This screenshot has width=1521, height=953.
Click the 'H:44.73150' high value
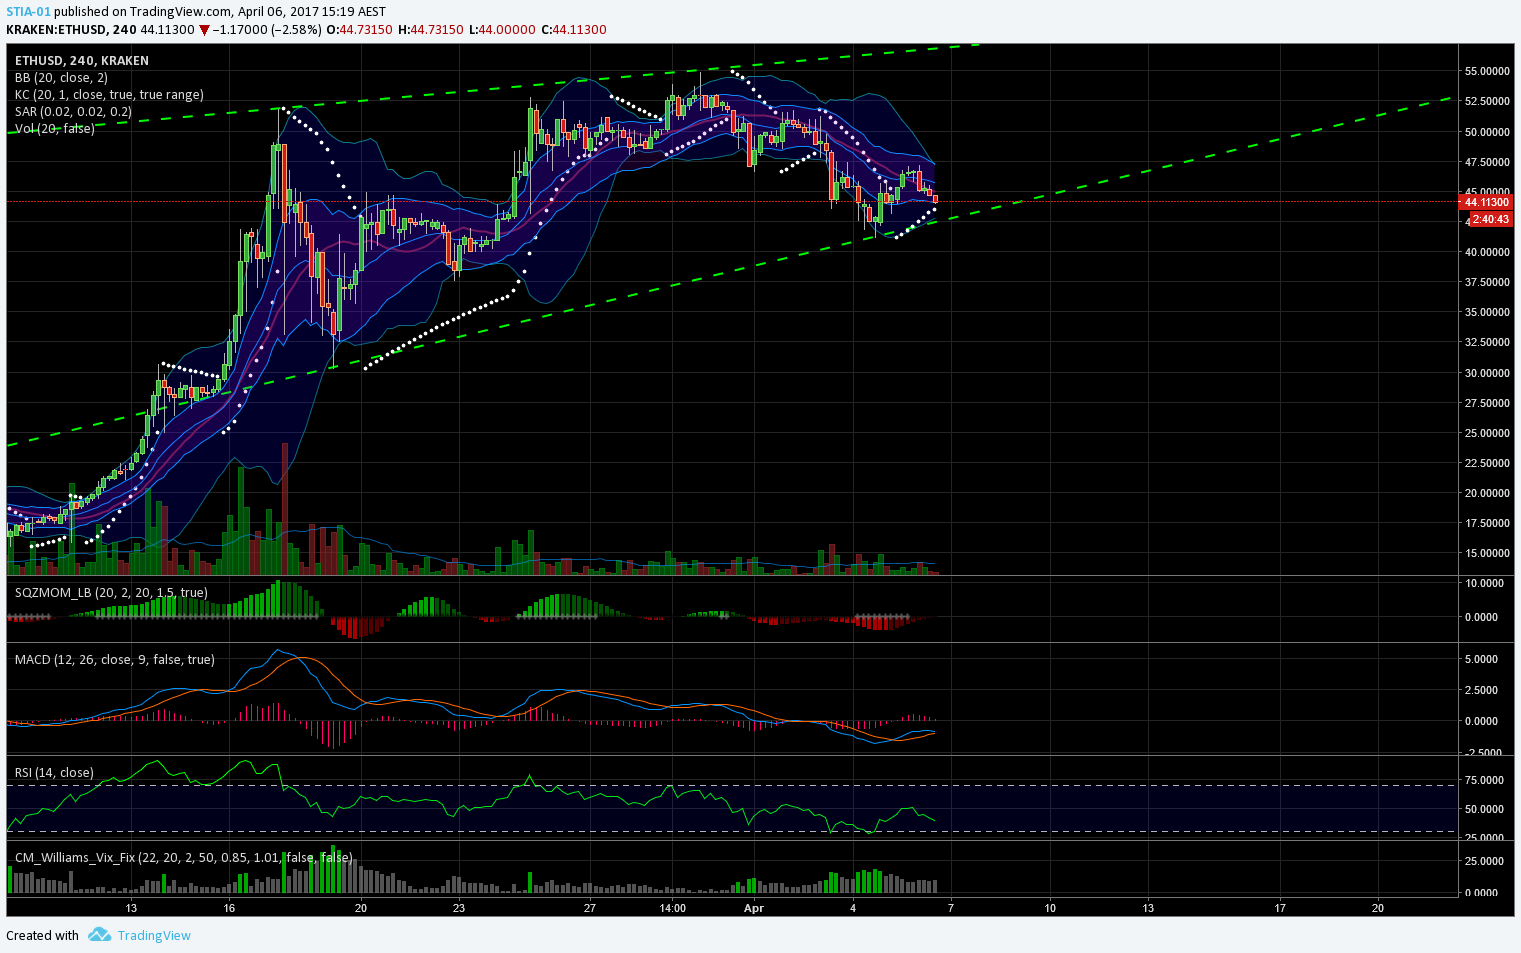click(x=431, y=30)
